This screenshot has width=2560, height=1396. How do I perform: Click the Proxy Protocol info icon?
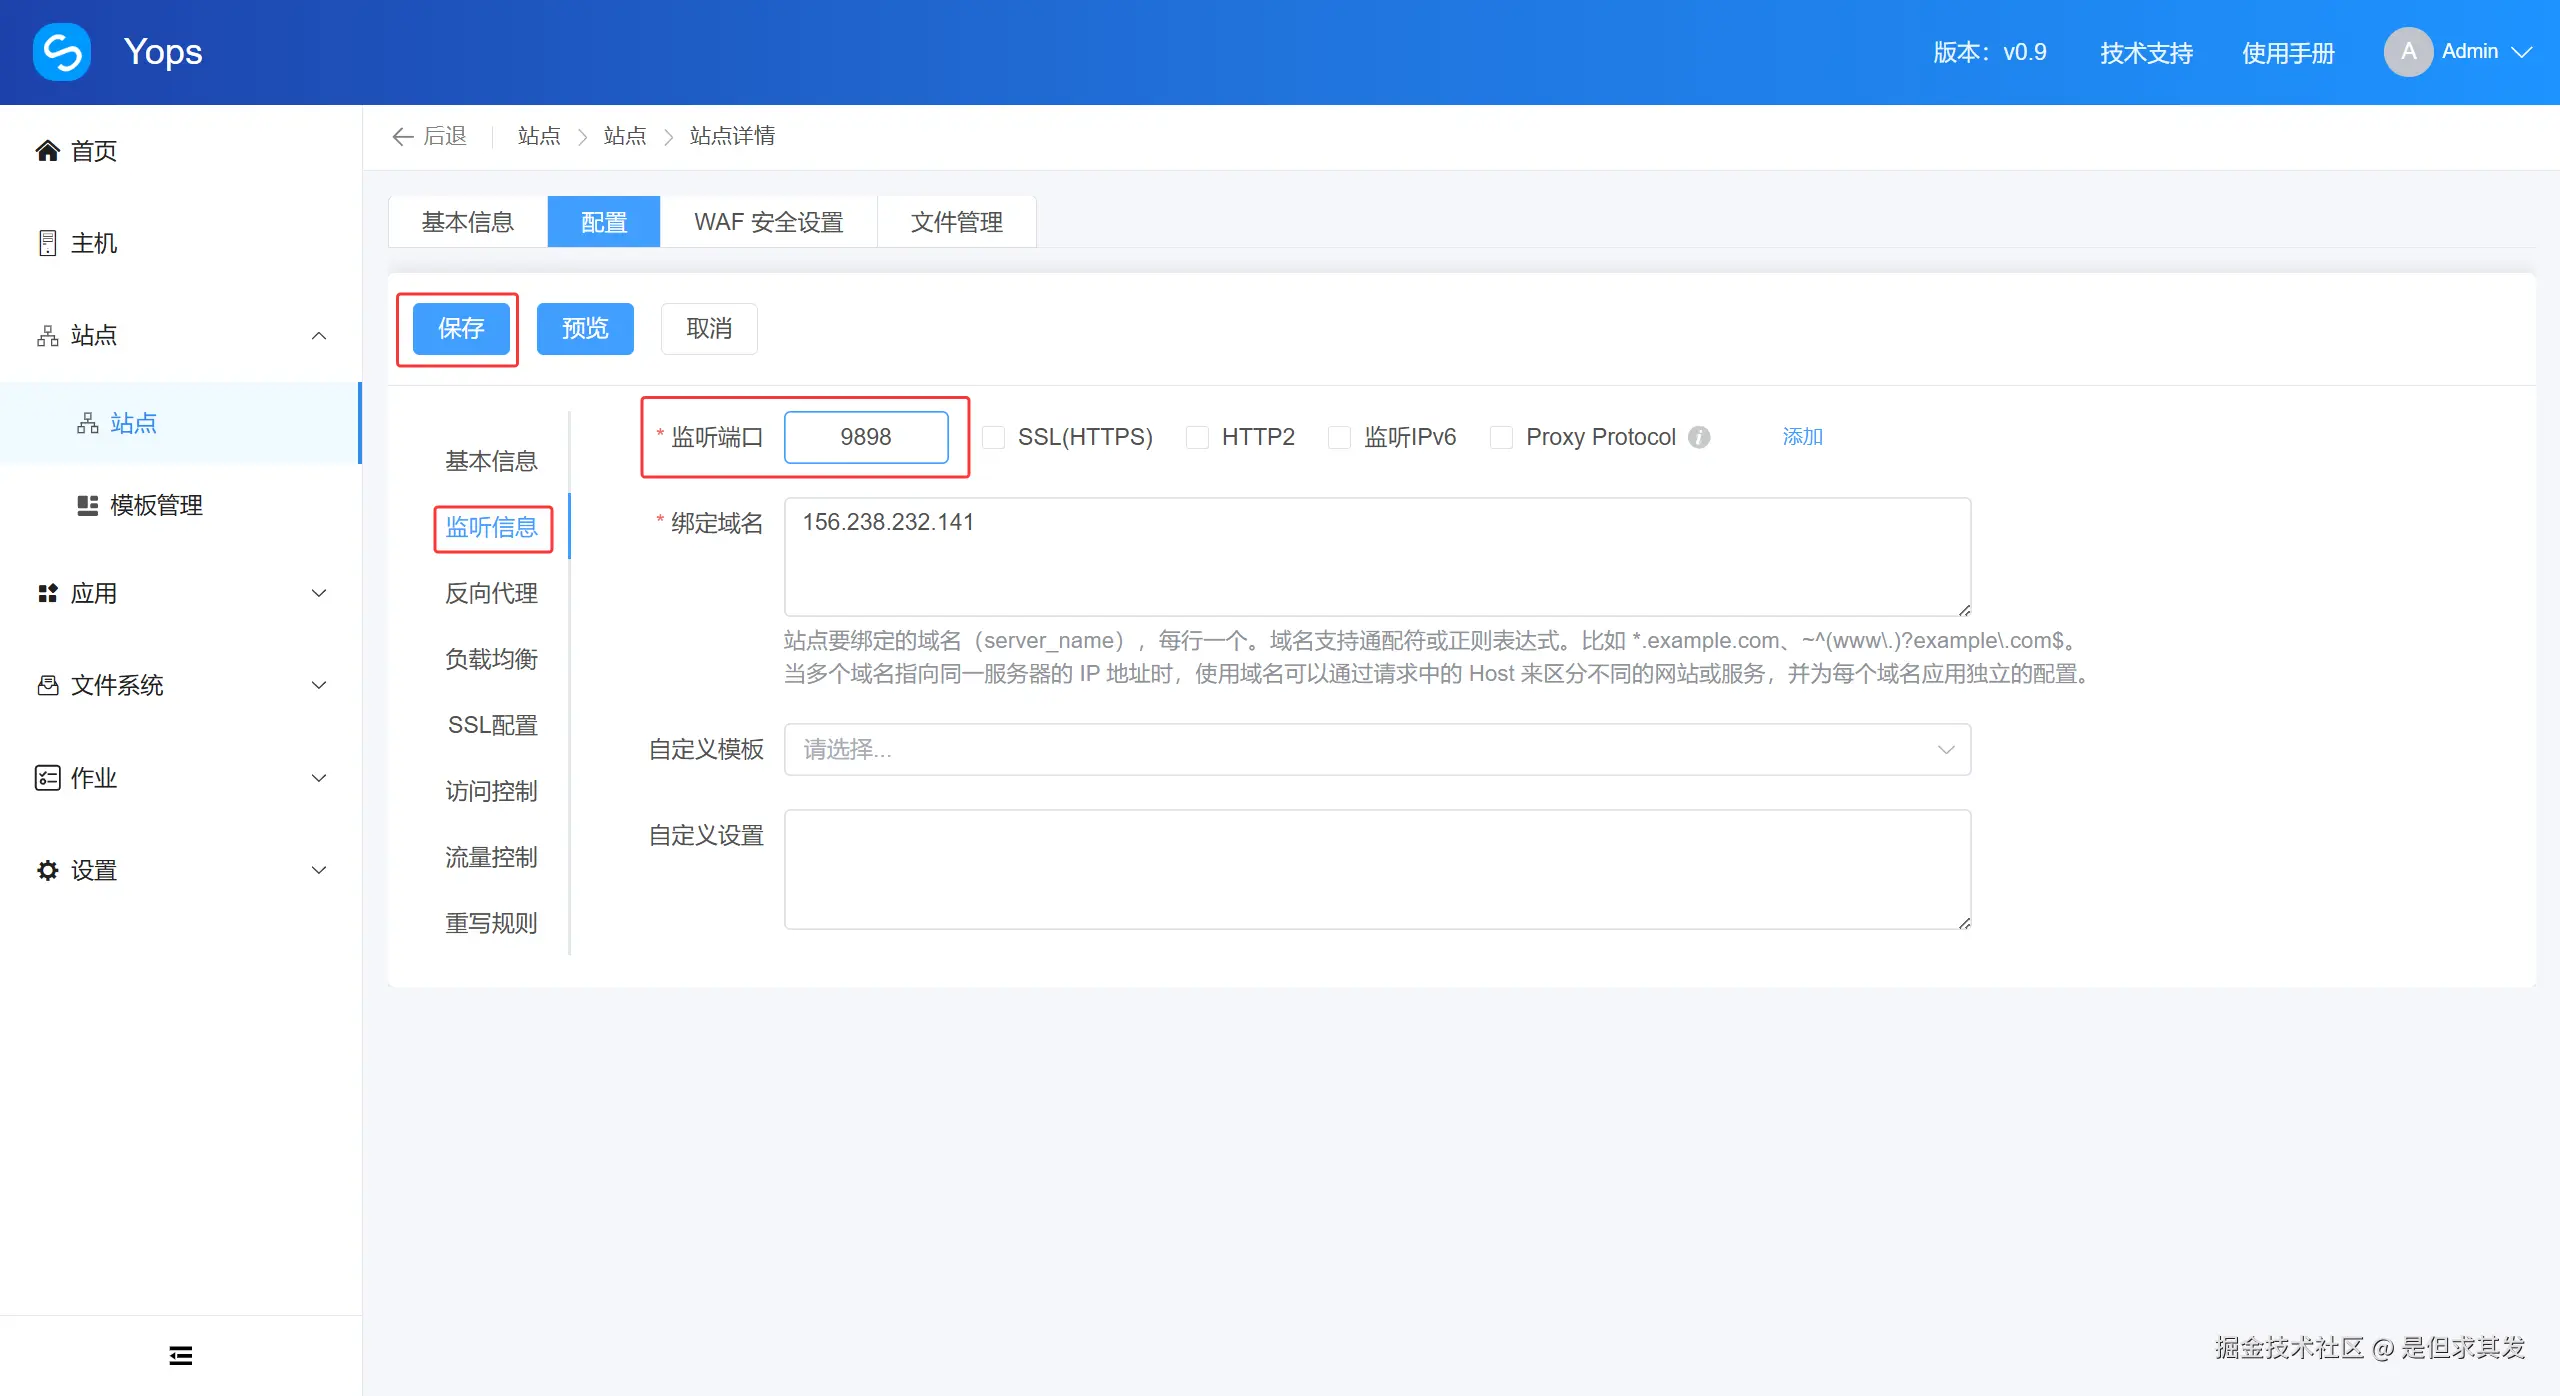pos(1699,437)
